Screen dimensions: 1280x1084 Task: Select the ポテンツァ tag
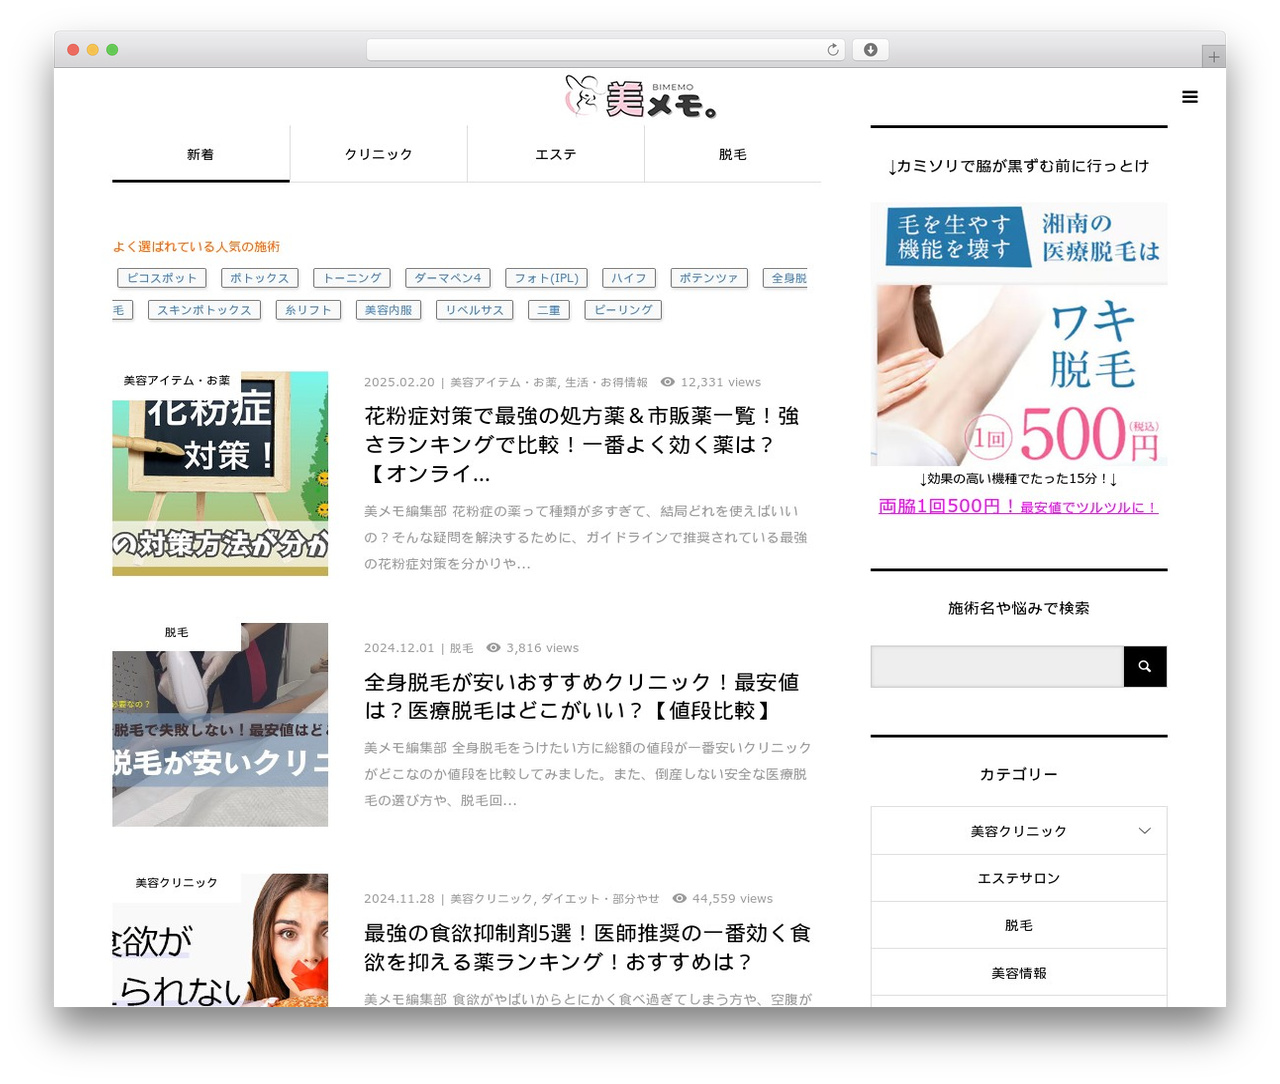(x=709, y=278)
